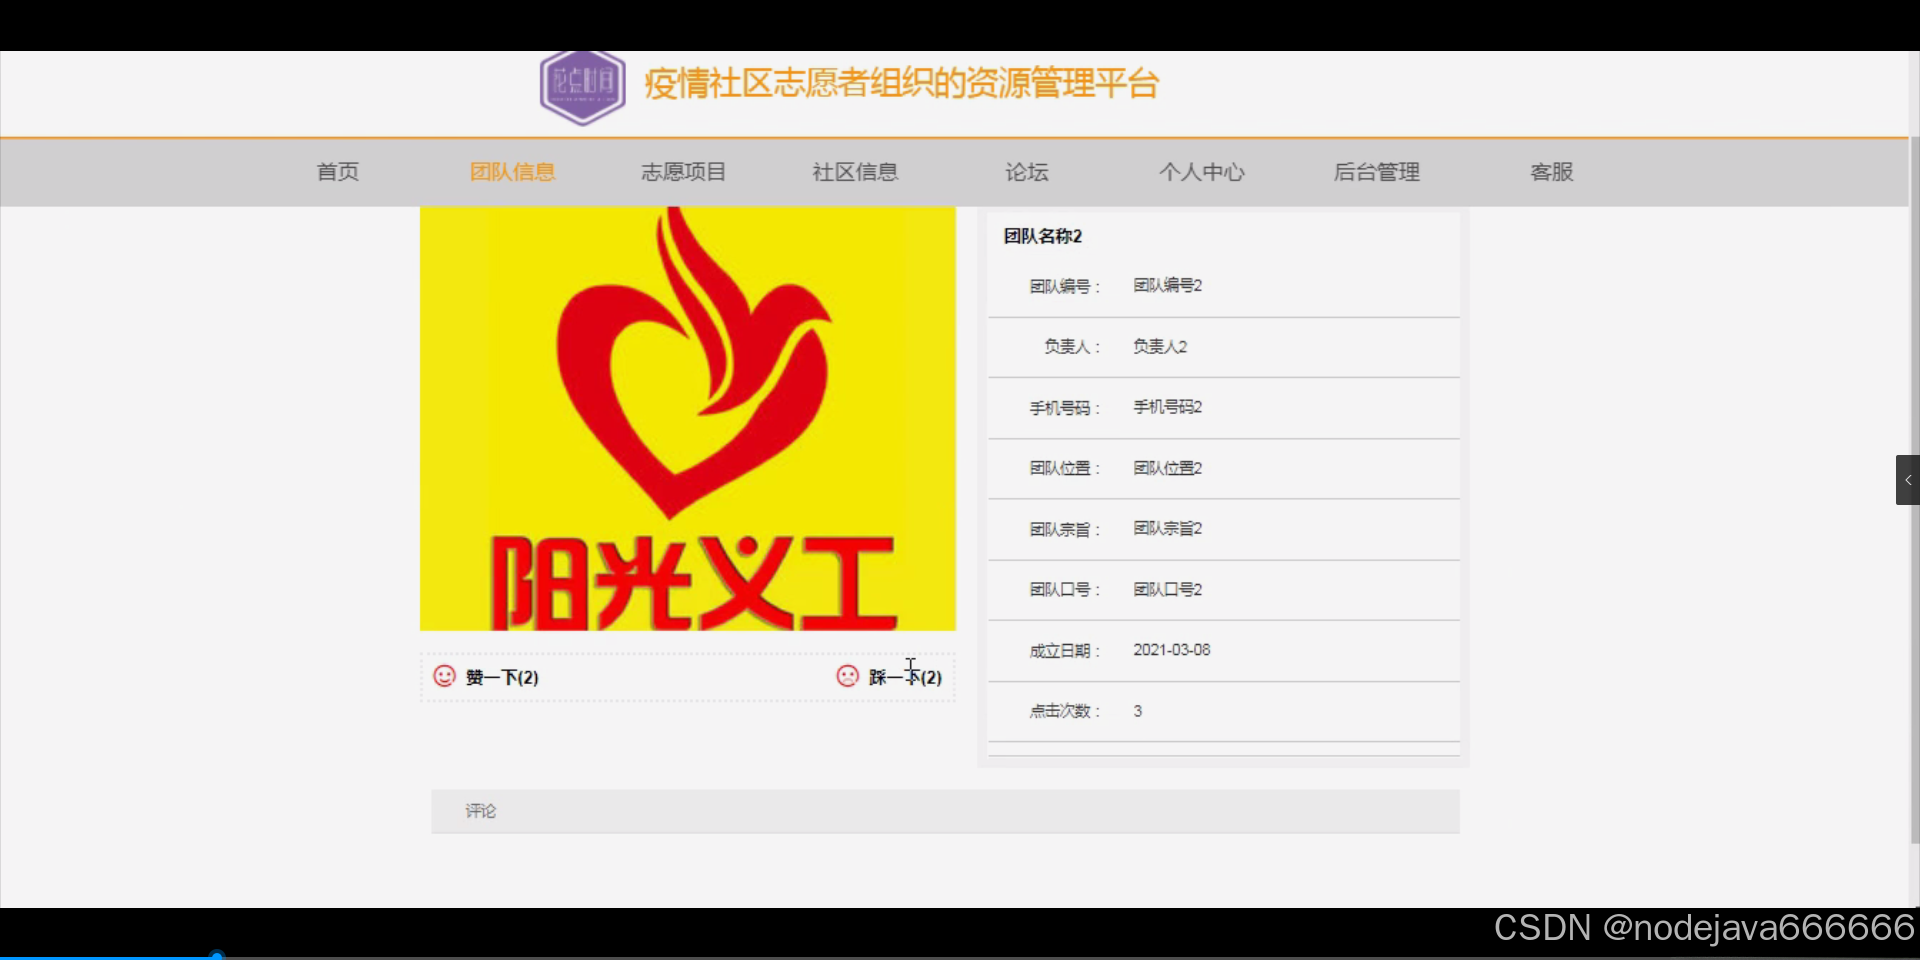Click the 成立日期 label
This screenshot has height=960, width=1920.
pyautogui.click(x=1064, y=651)
